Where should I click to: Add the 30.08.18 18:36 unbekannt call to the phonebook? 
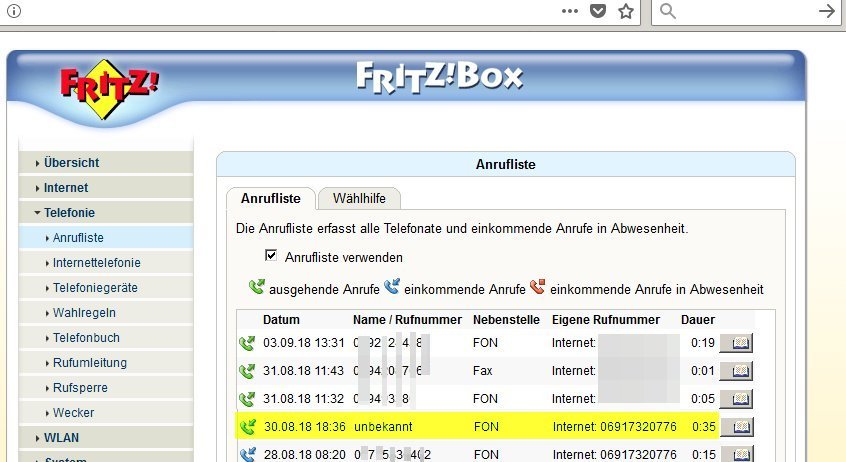coord(736,427)
